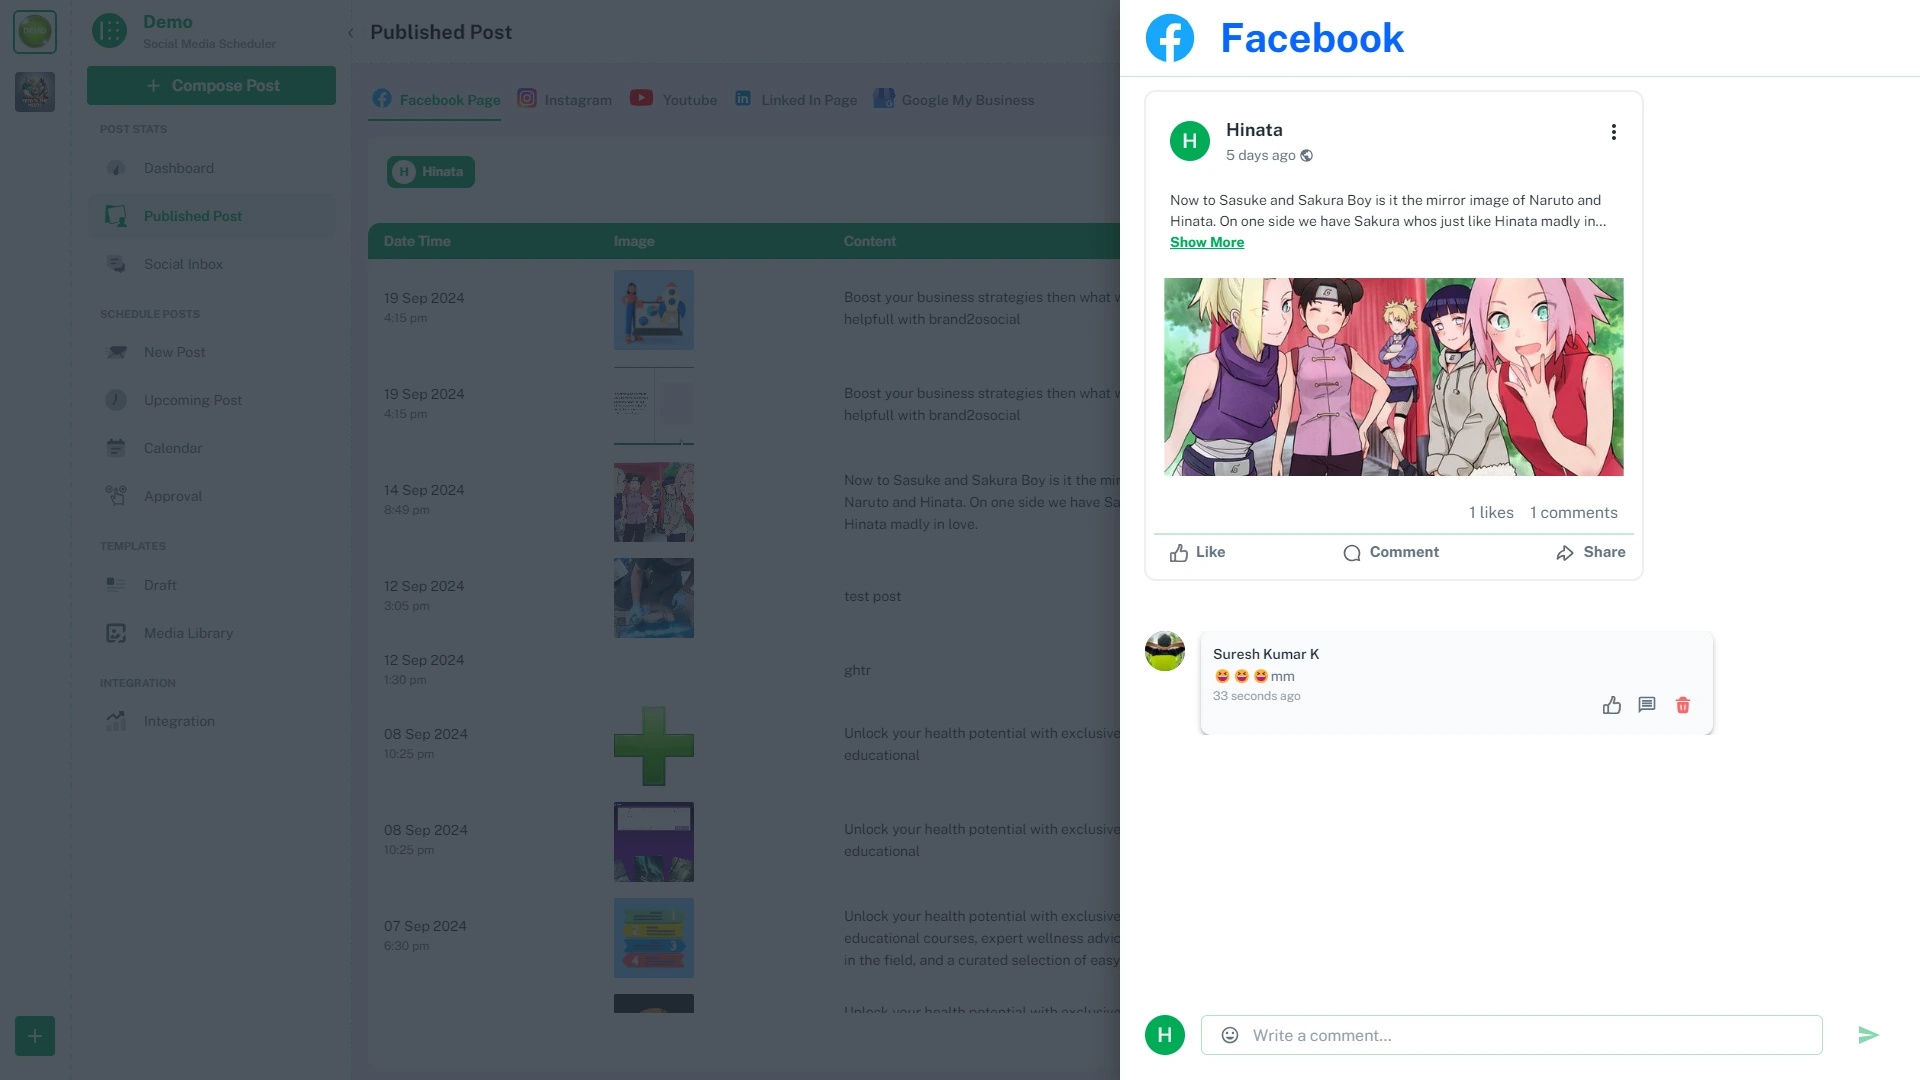Click the Dashboard icon in the sidebar

click(116, 168)
